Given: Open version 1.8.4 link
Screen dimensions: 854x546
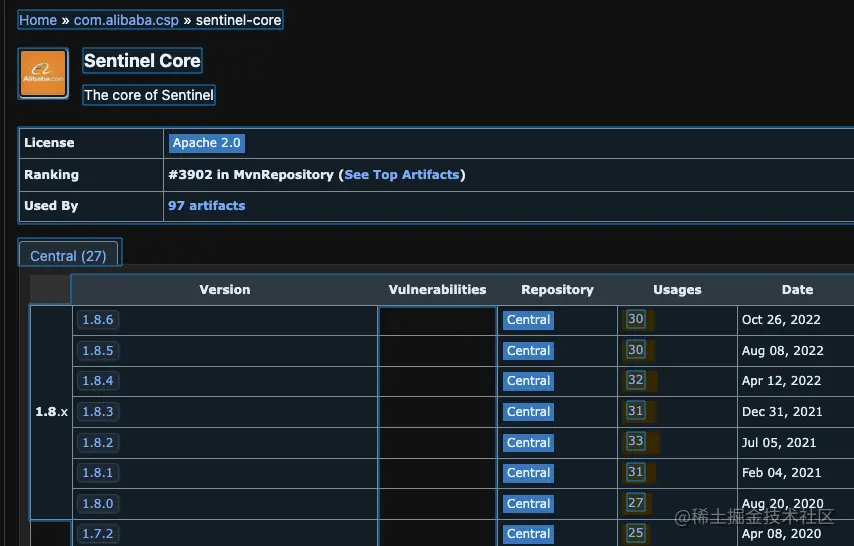Looking at the screenshot, I should (x=98, y=380).
